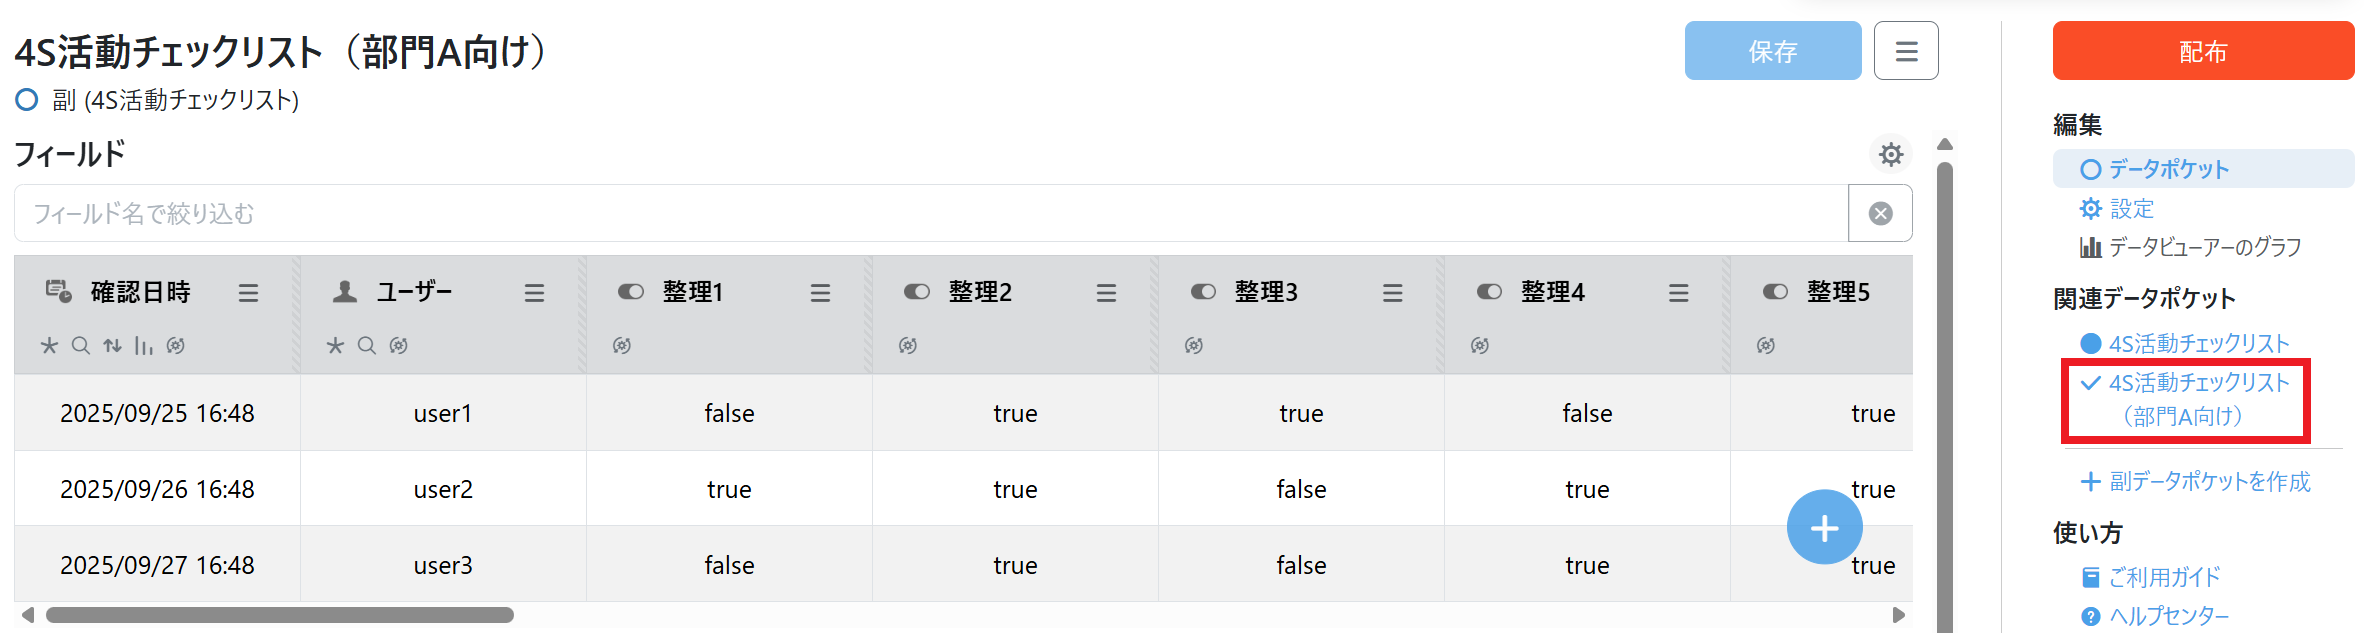Click the link icon under 整理1 column
Screen dimensions: 2364x633
(x=622, y=345)
